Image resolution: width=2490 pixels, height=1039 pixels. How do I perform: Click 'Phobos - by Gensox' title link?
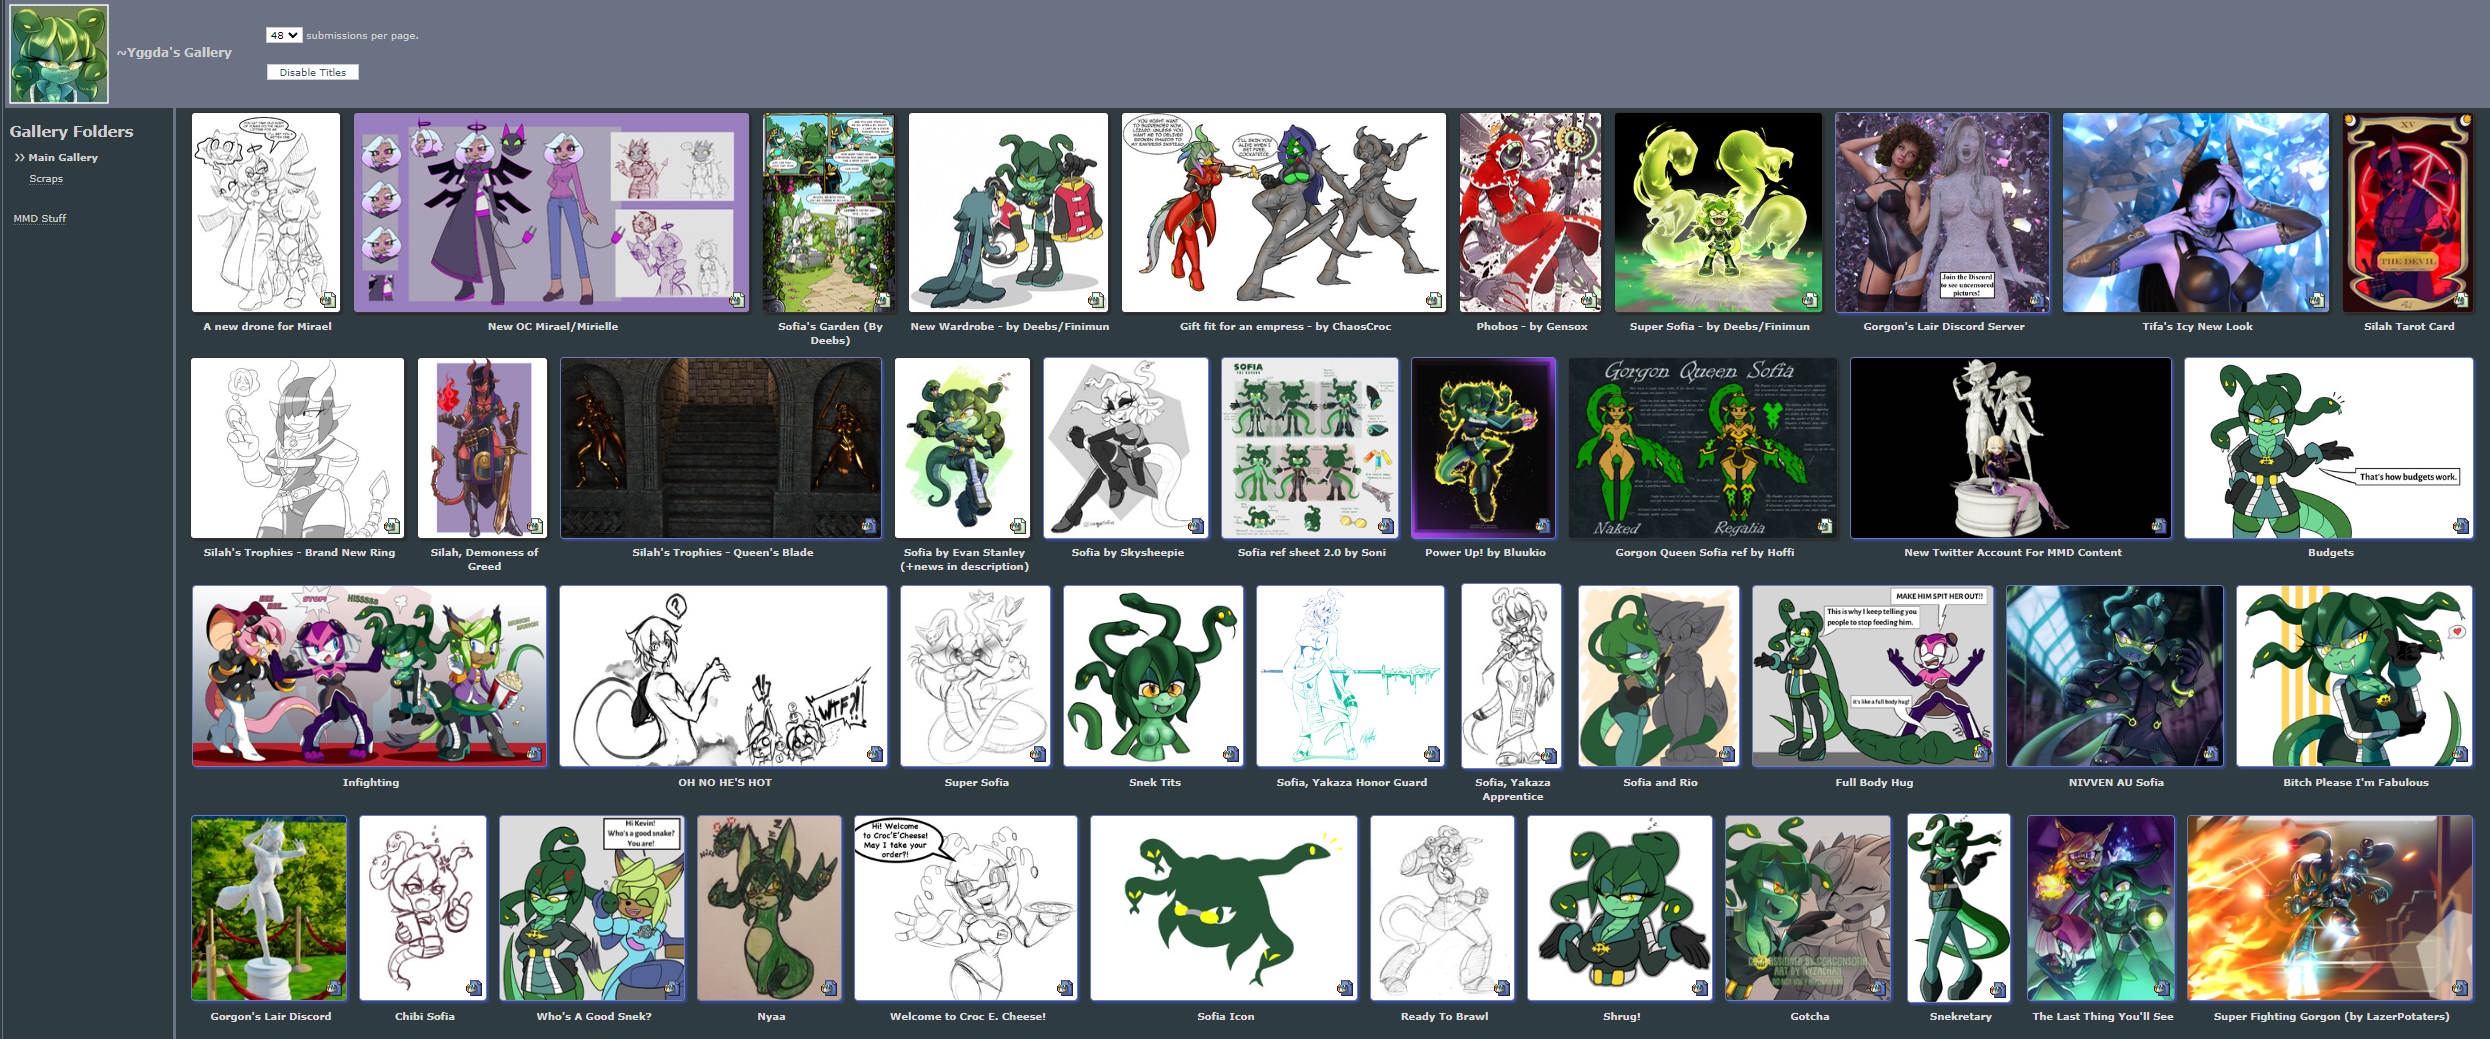coord(1532,326)
